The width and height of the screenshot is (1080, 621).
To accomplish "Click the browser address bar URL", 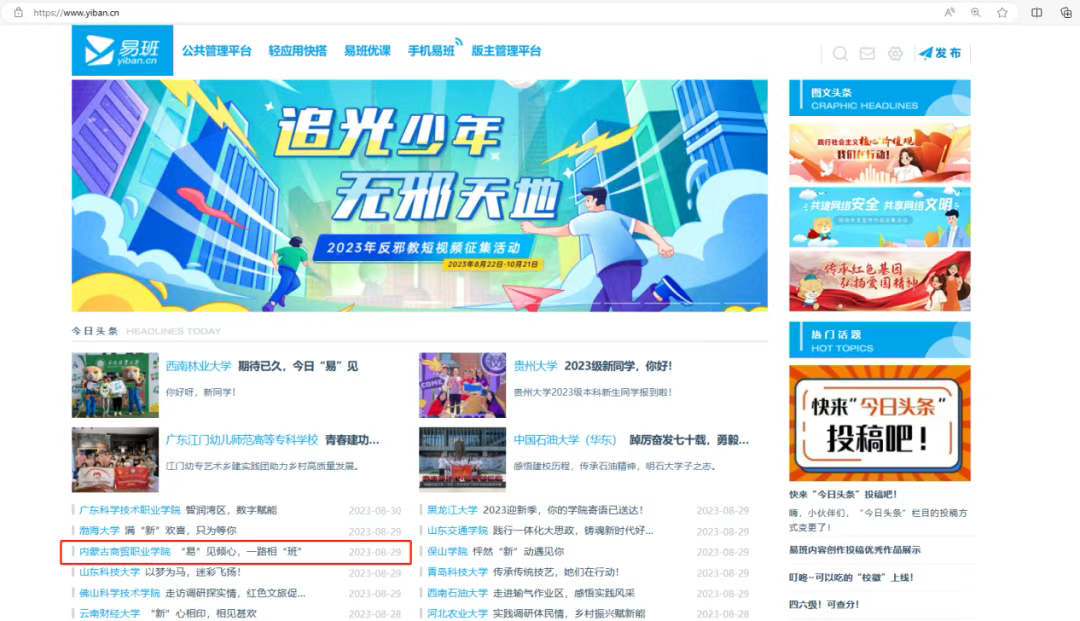I will tap(76, 12).
